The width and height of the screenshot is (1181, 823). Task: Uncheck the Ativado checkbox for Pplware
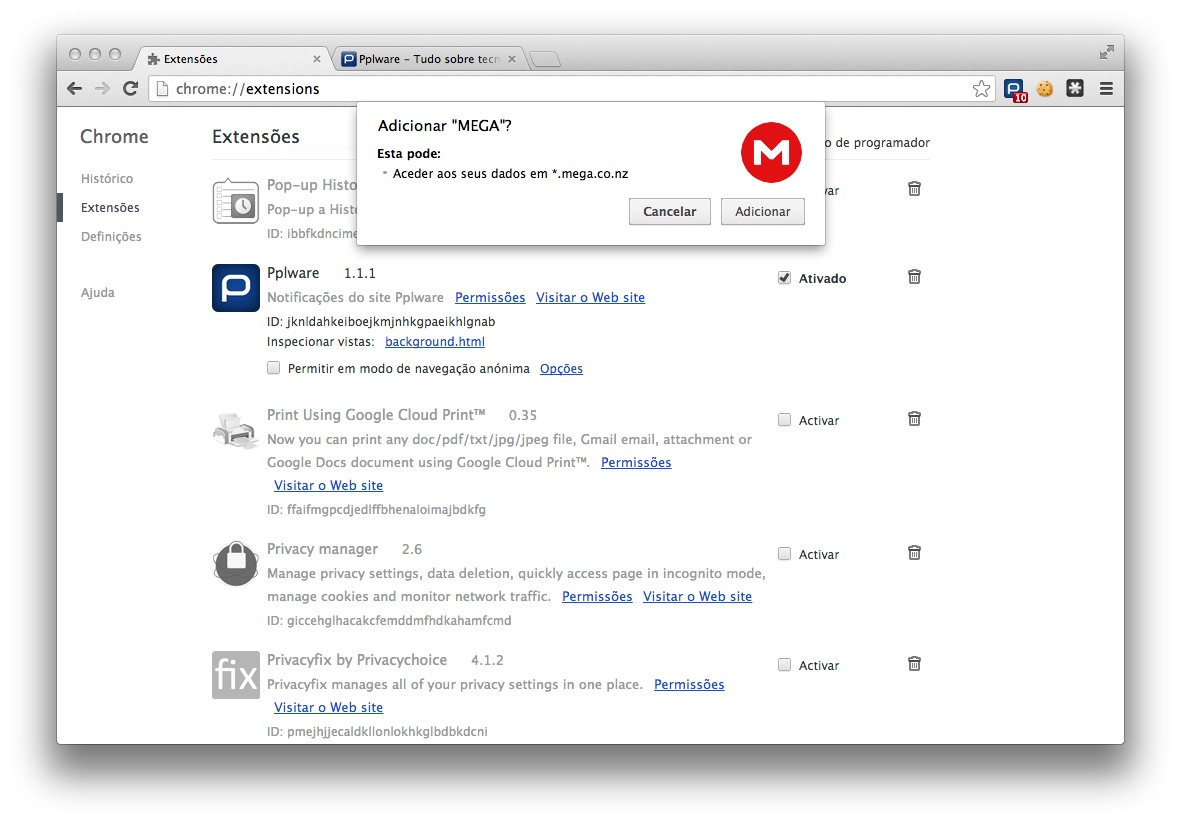coord(785,278)
